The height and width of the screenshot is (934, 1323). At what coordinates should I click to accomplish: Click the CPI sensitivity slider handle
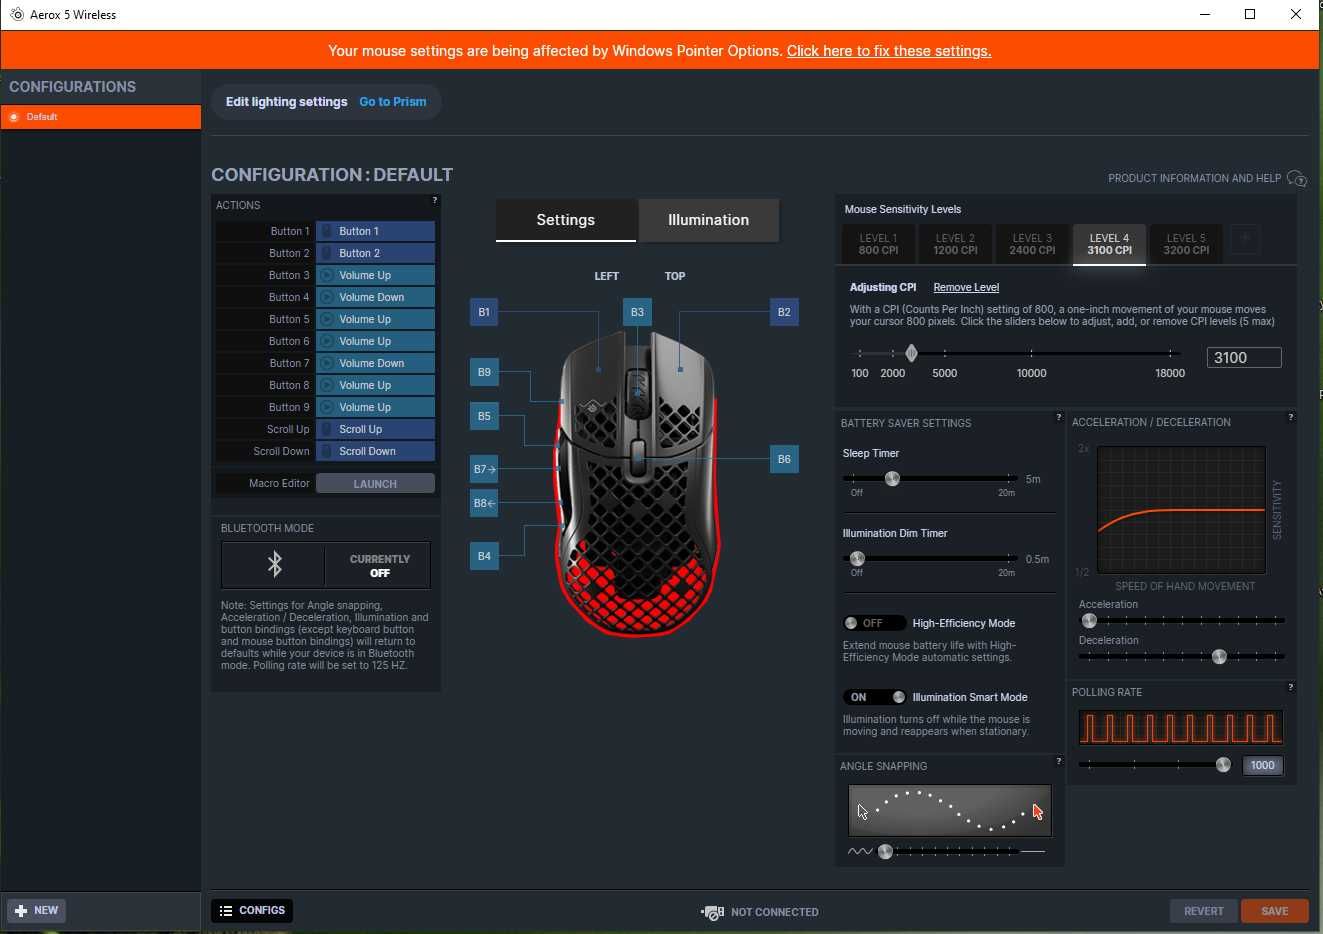tap(911, 353)
